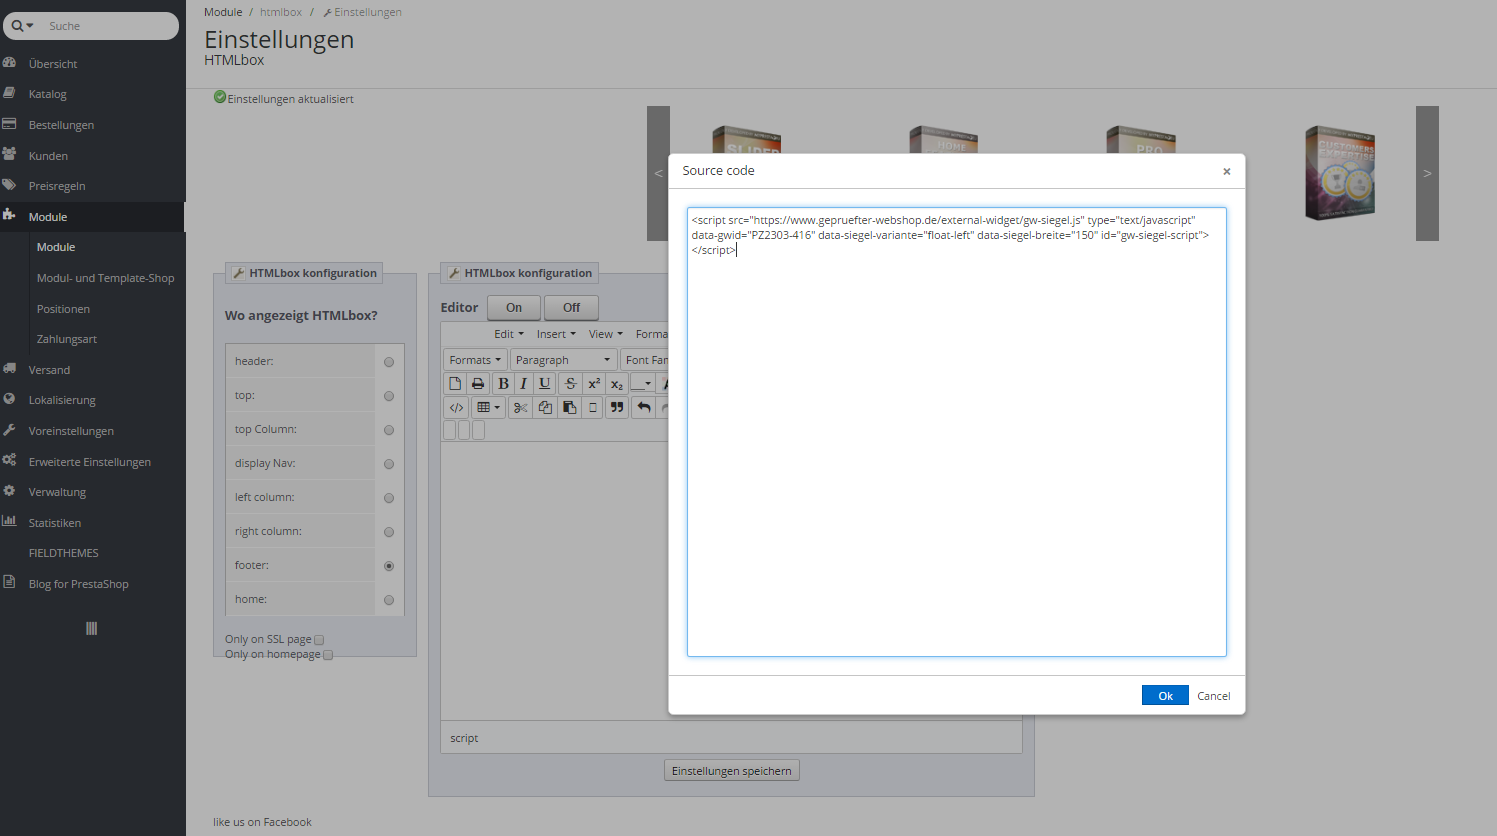Click inside the source code text area
Screen dimensions: 1497x836
[957, 432]
